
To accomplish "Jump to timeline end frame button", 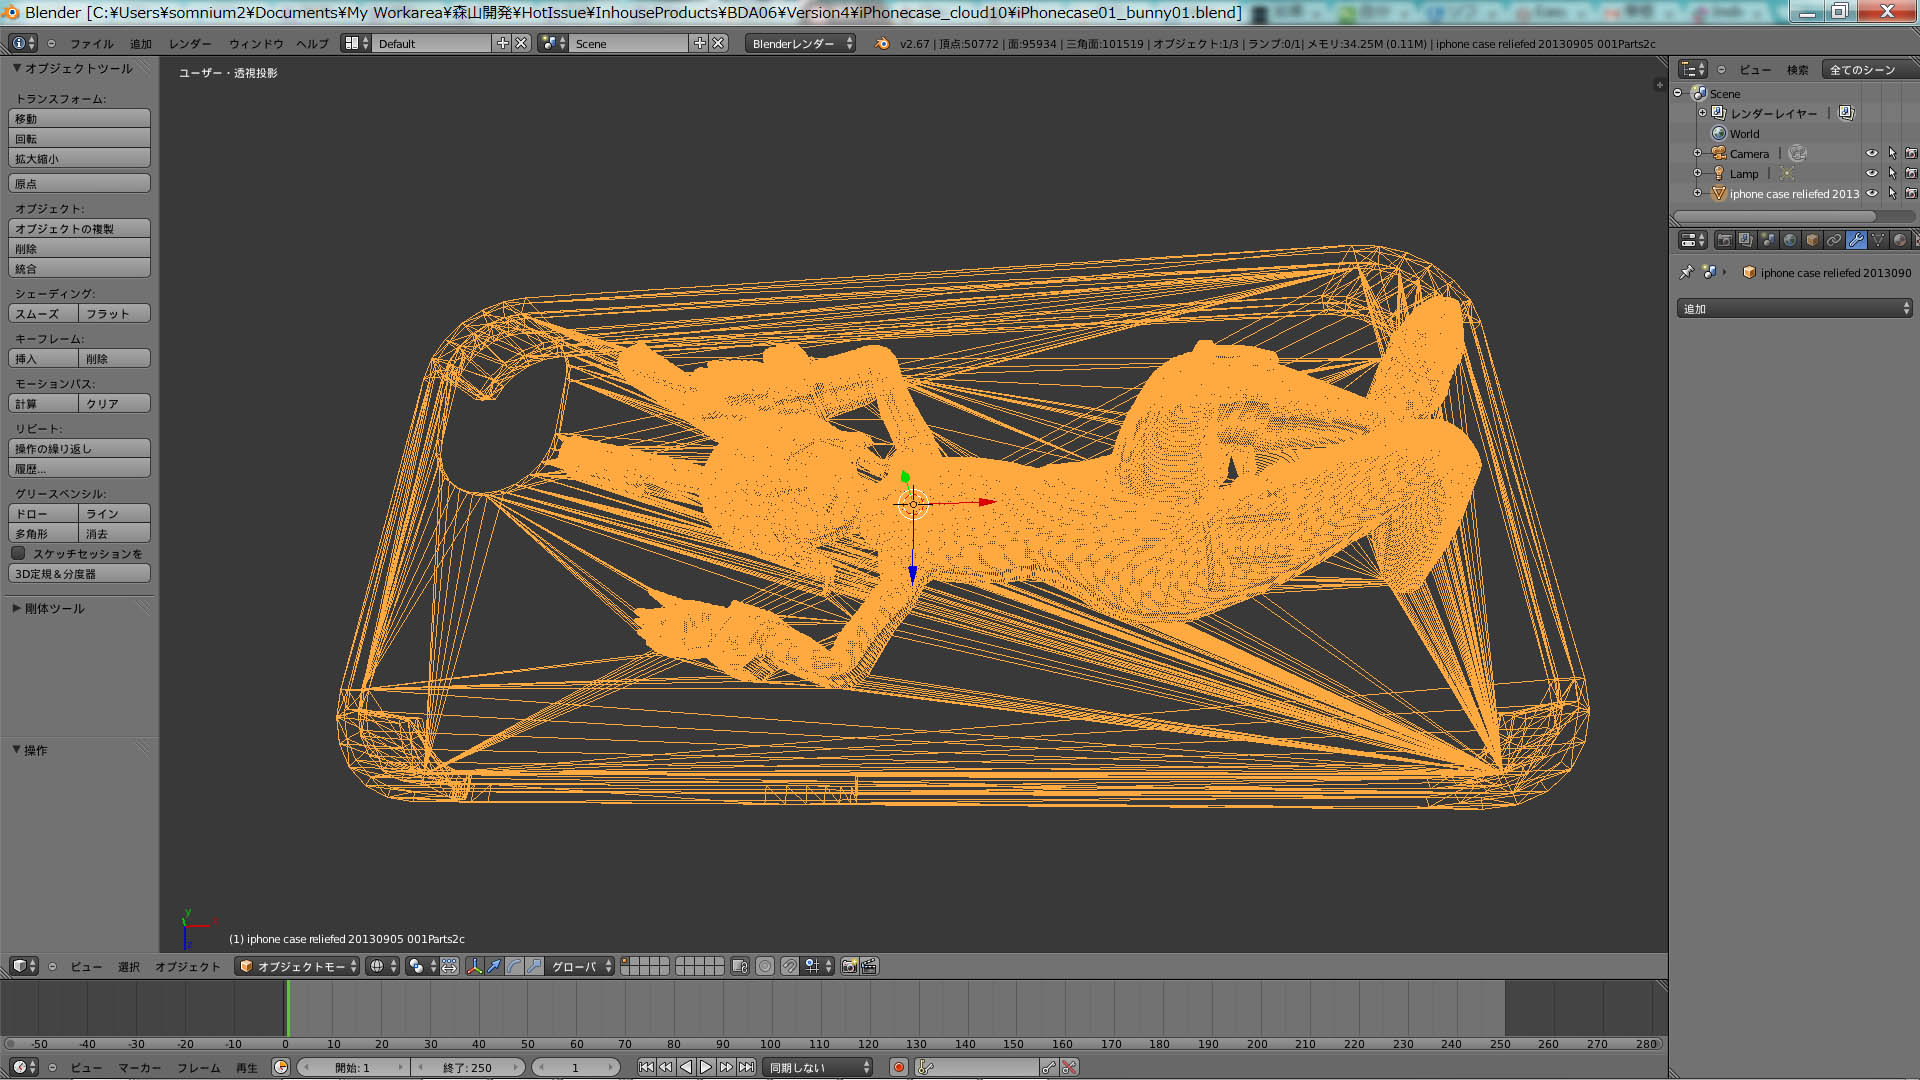I will point(746,1067).
